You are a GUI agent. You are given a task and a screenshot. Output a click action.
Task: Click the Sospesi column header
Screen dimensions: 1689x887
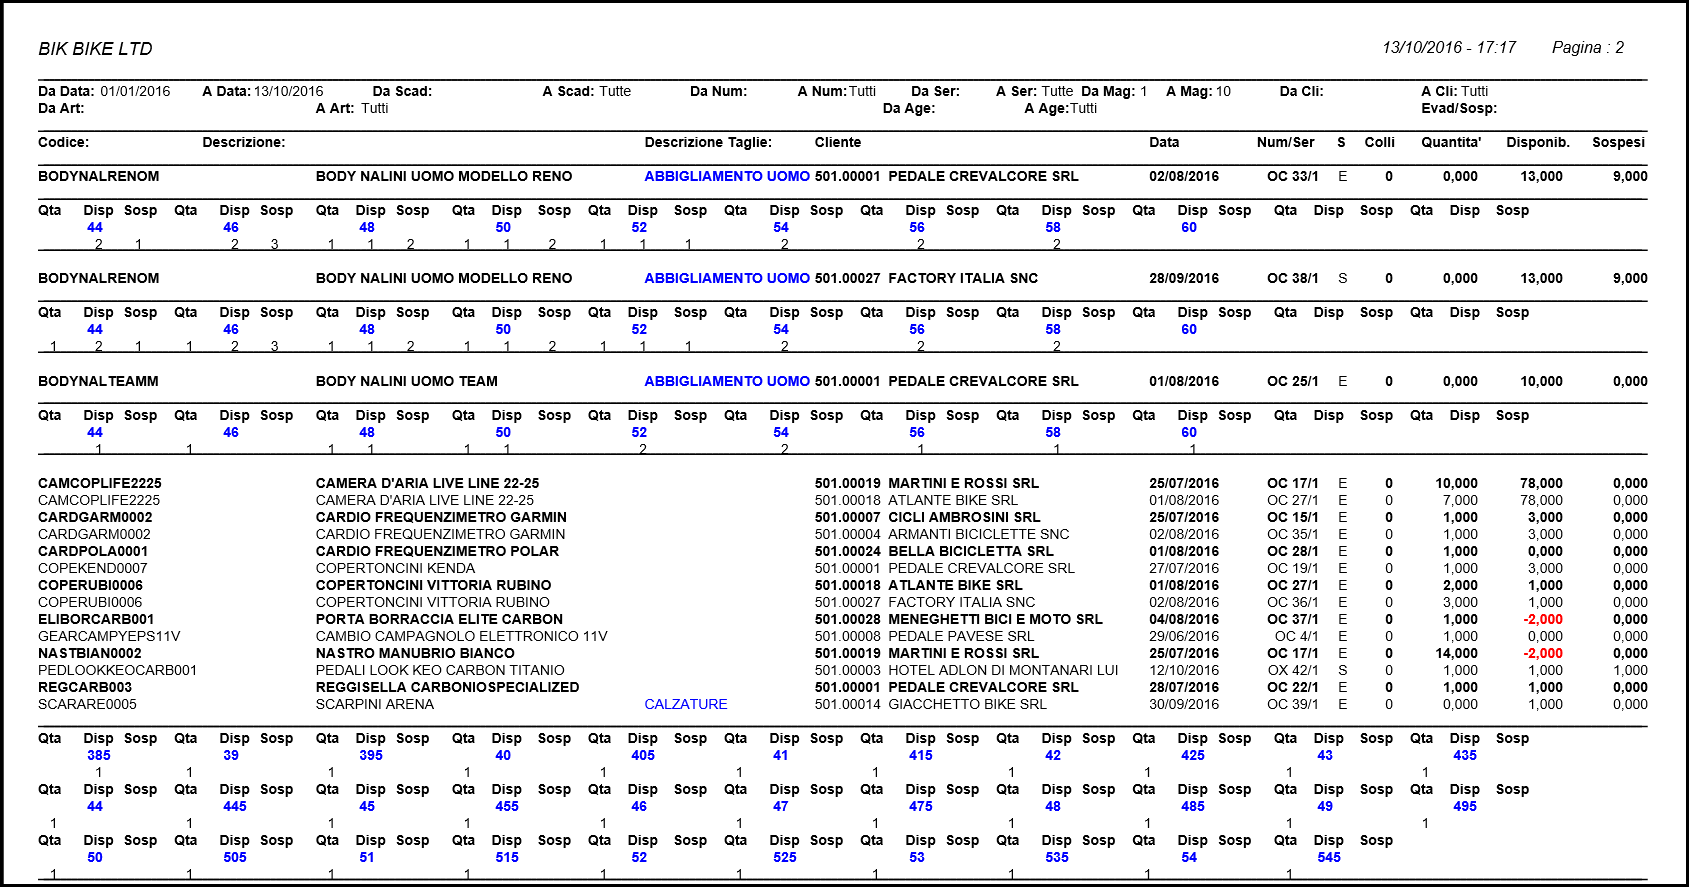(1618, 143)
